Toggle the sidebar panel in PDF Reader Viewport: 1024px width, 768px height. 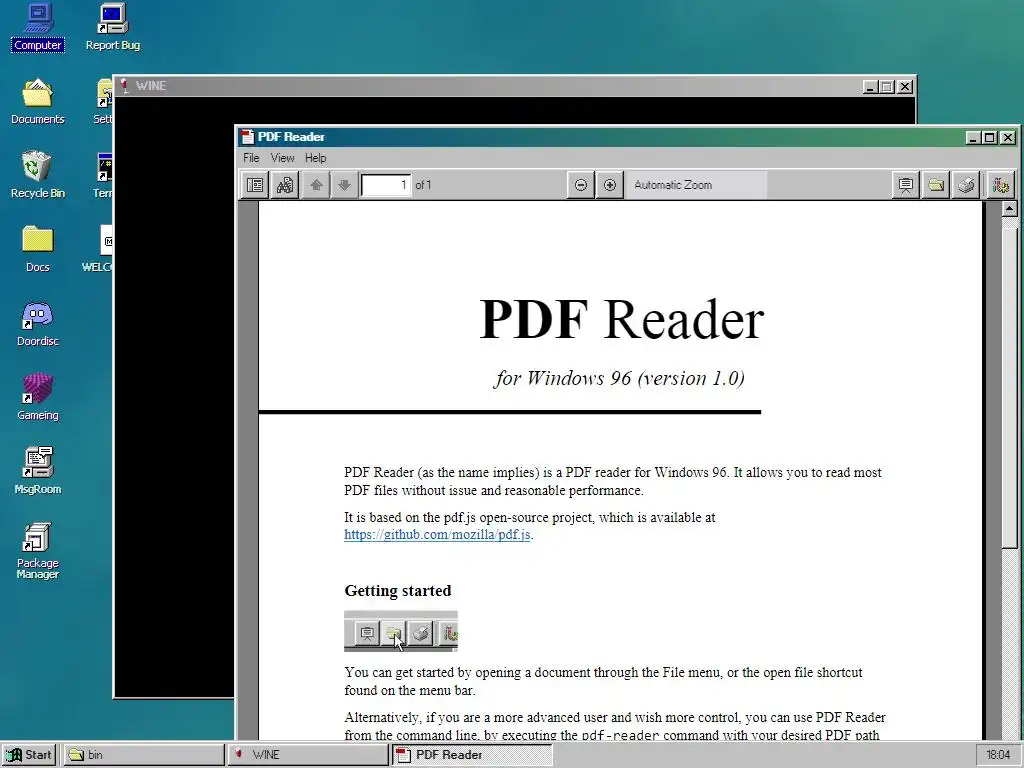point(255,185)
